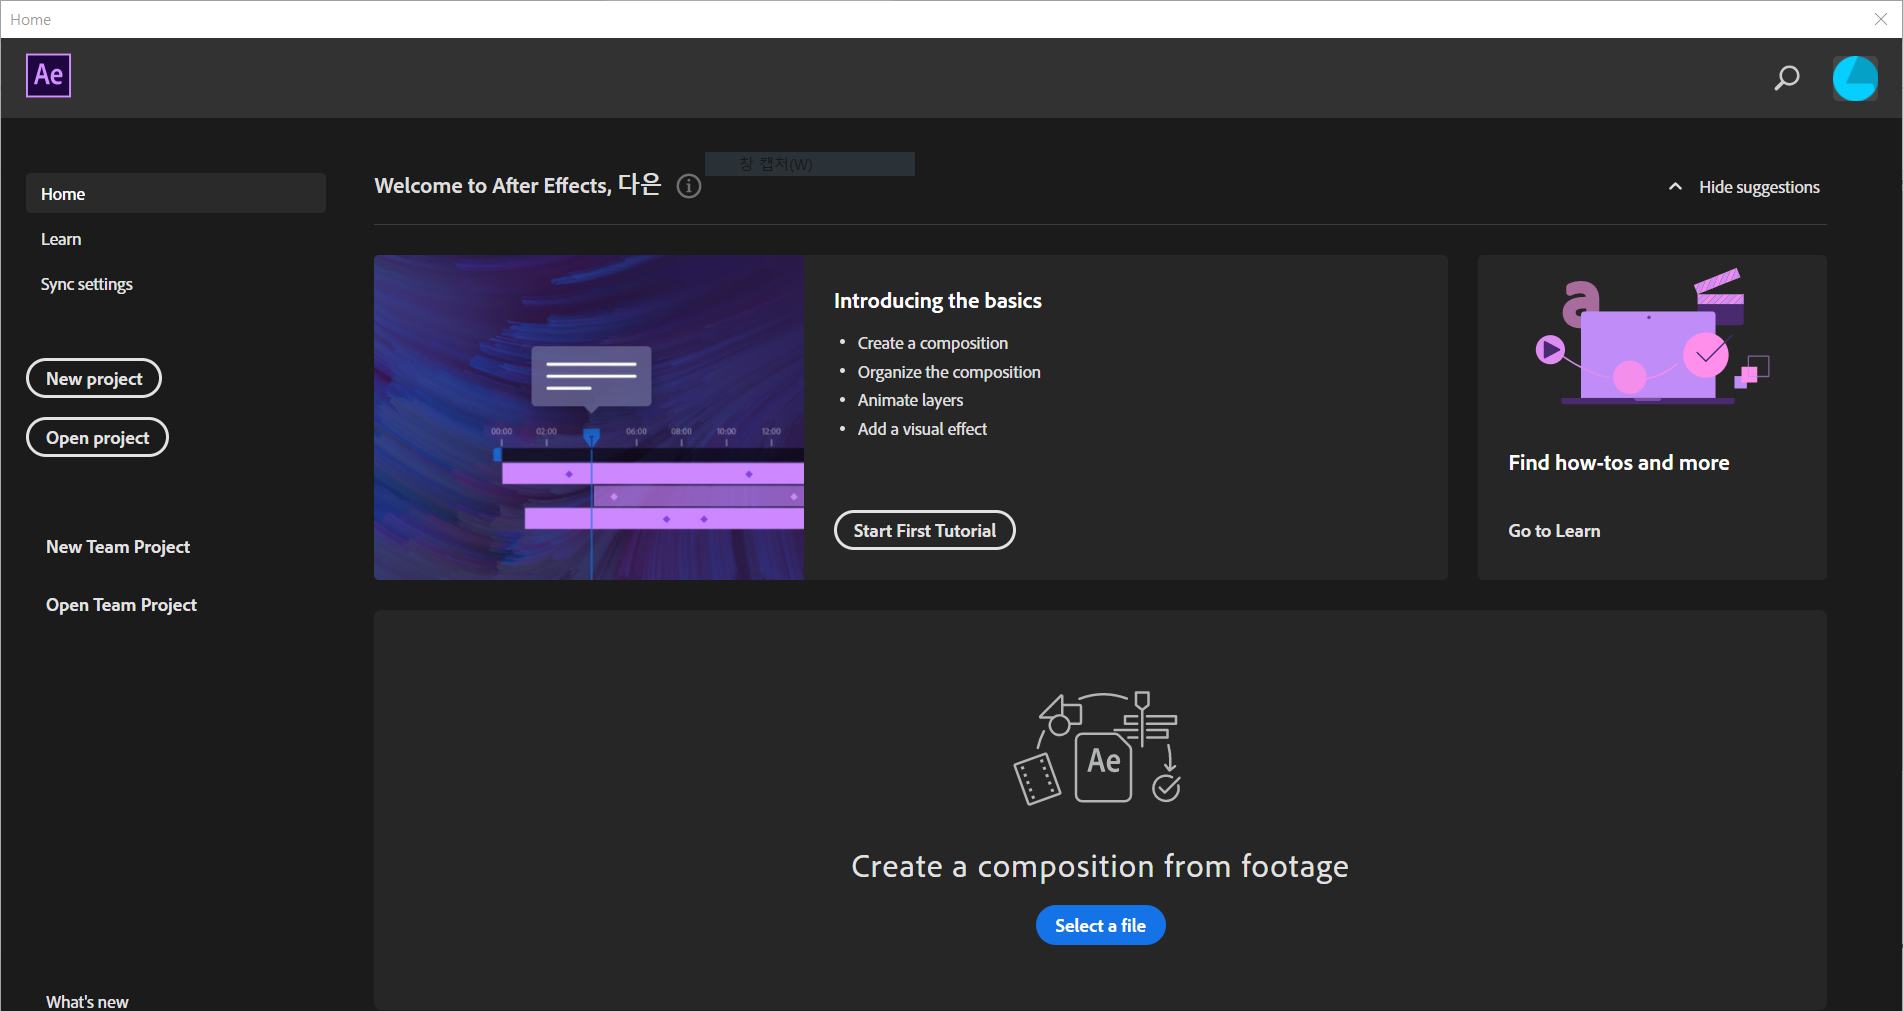1903x1011 pixels.
Task: Click Start First Tutorial button
Action: pyautogui.click(x=925, y=530)
